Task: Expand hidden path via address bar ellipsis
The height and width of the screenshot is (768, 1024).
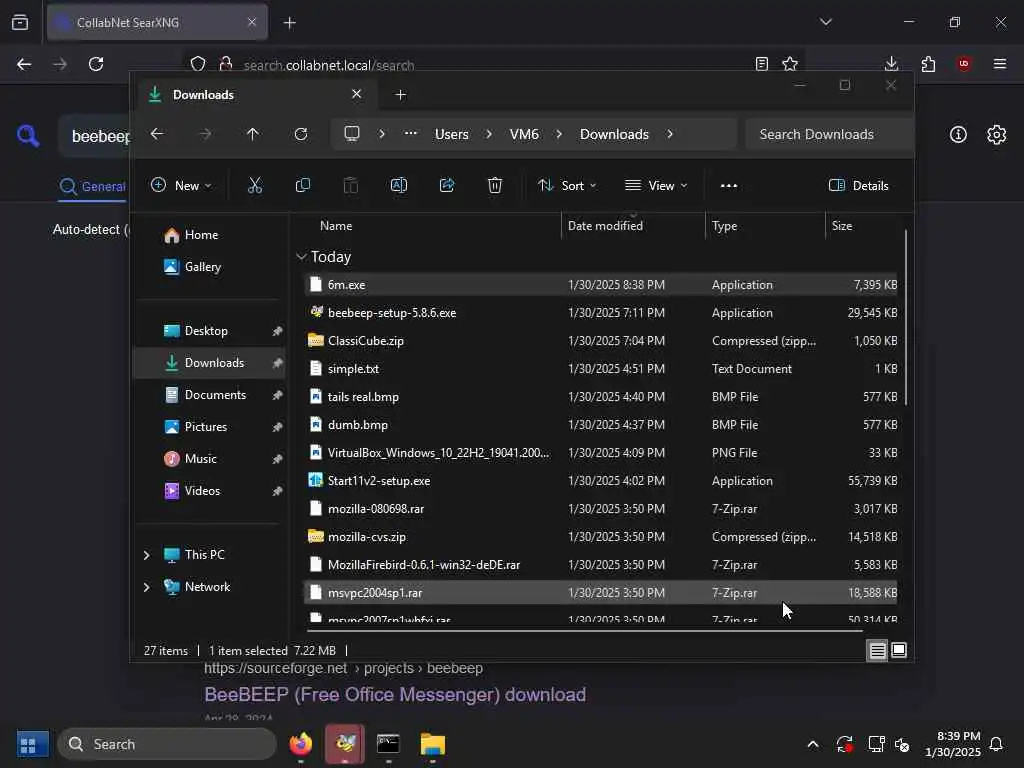Action: 411,133
